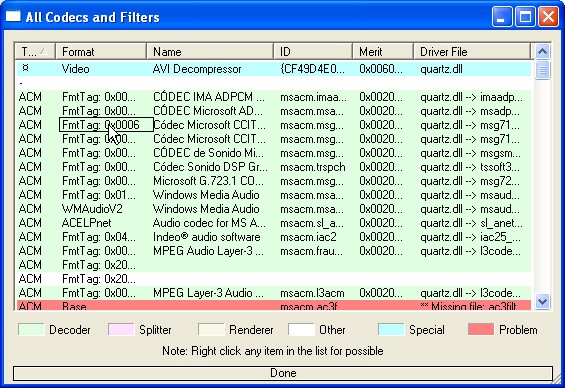Sort list by the ID column header

[x=313, y=52]
